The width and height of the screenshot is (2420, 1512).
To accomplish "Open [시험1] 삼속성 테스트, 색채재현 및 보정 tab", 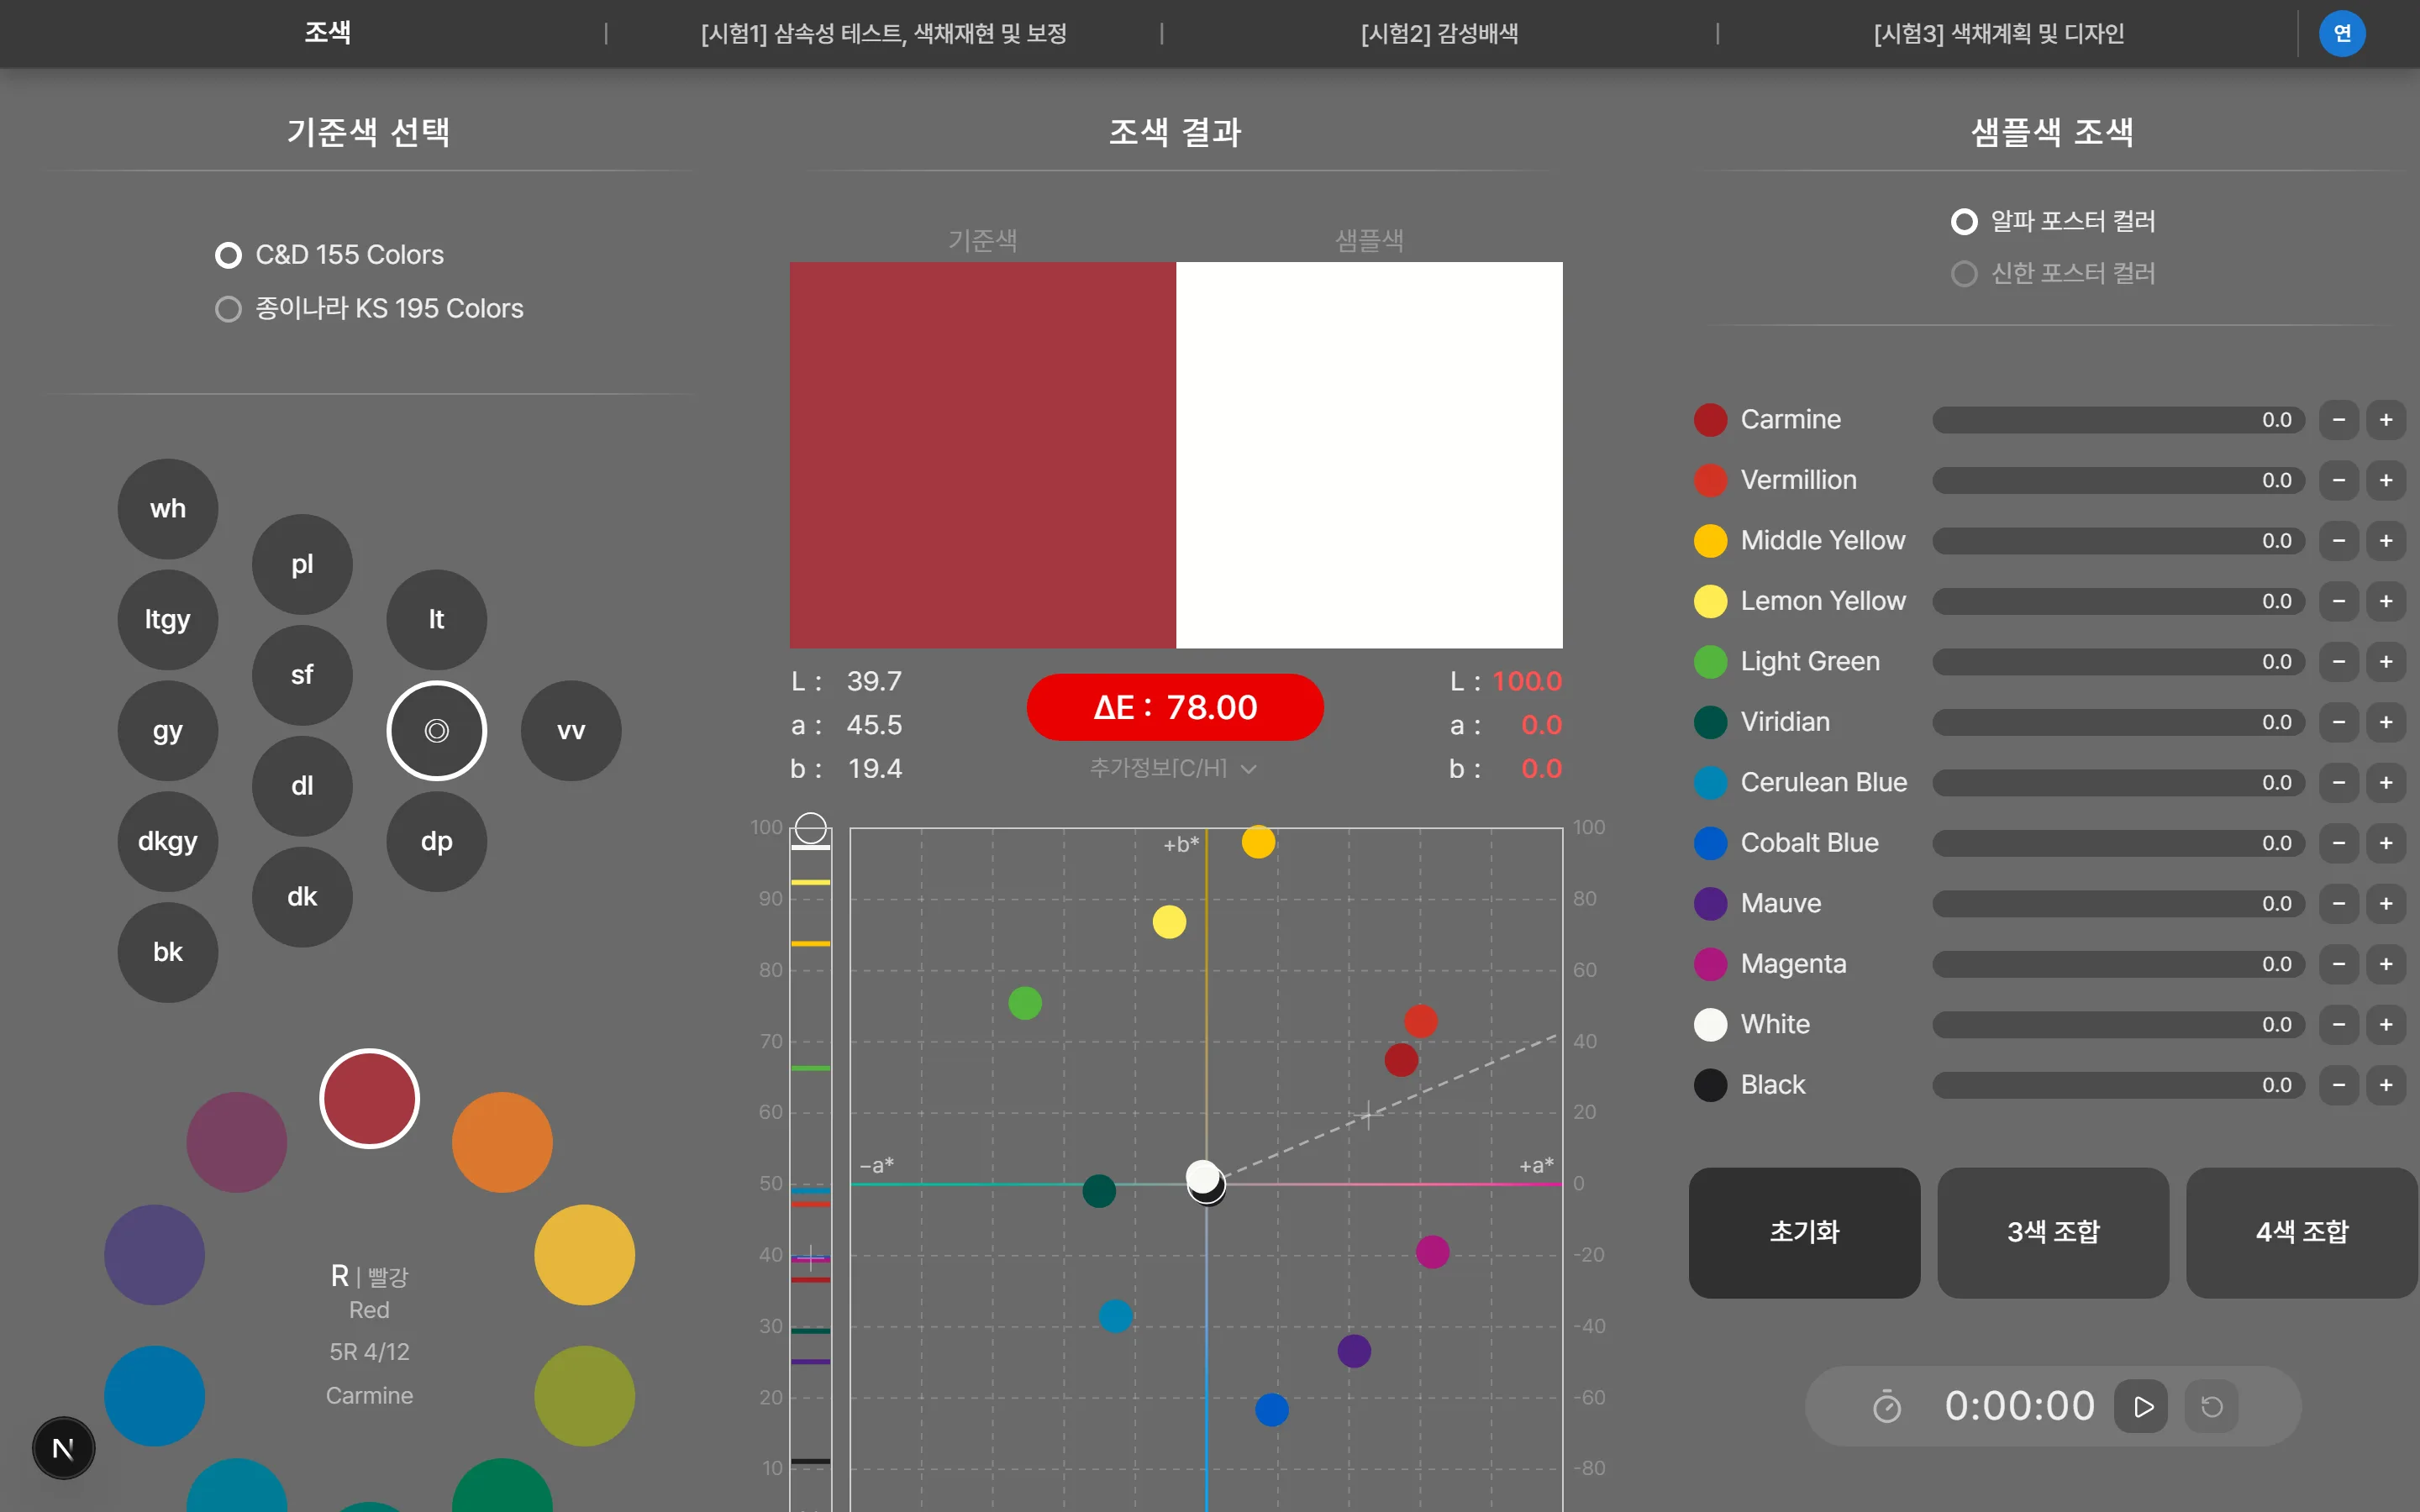I will coord(884,34).
